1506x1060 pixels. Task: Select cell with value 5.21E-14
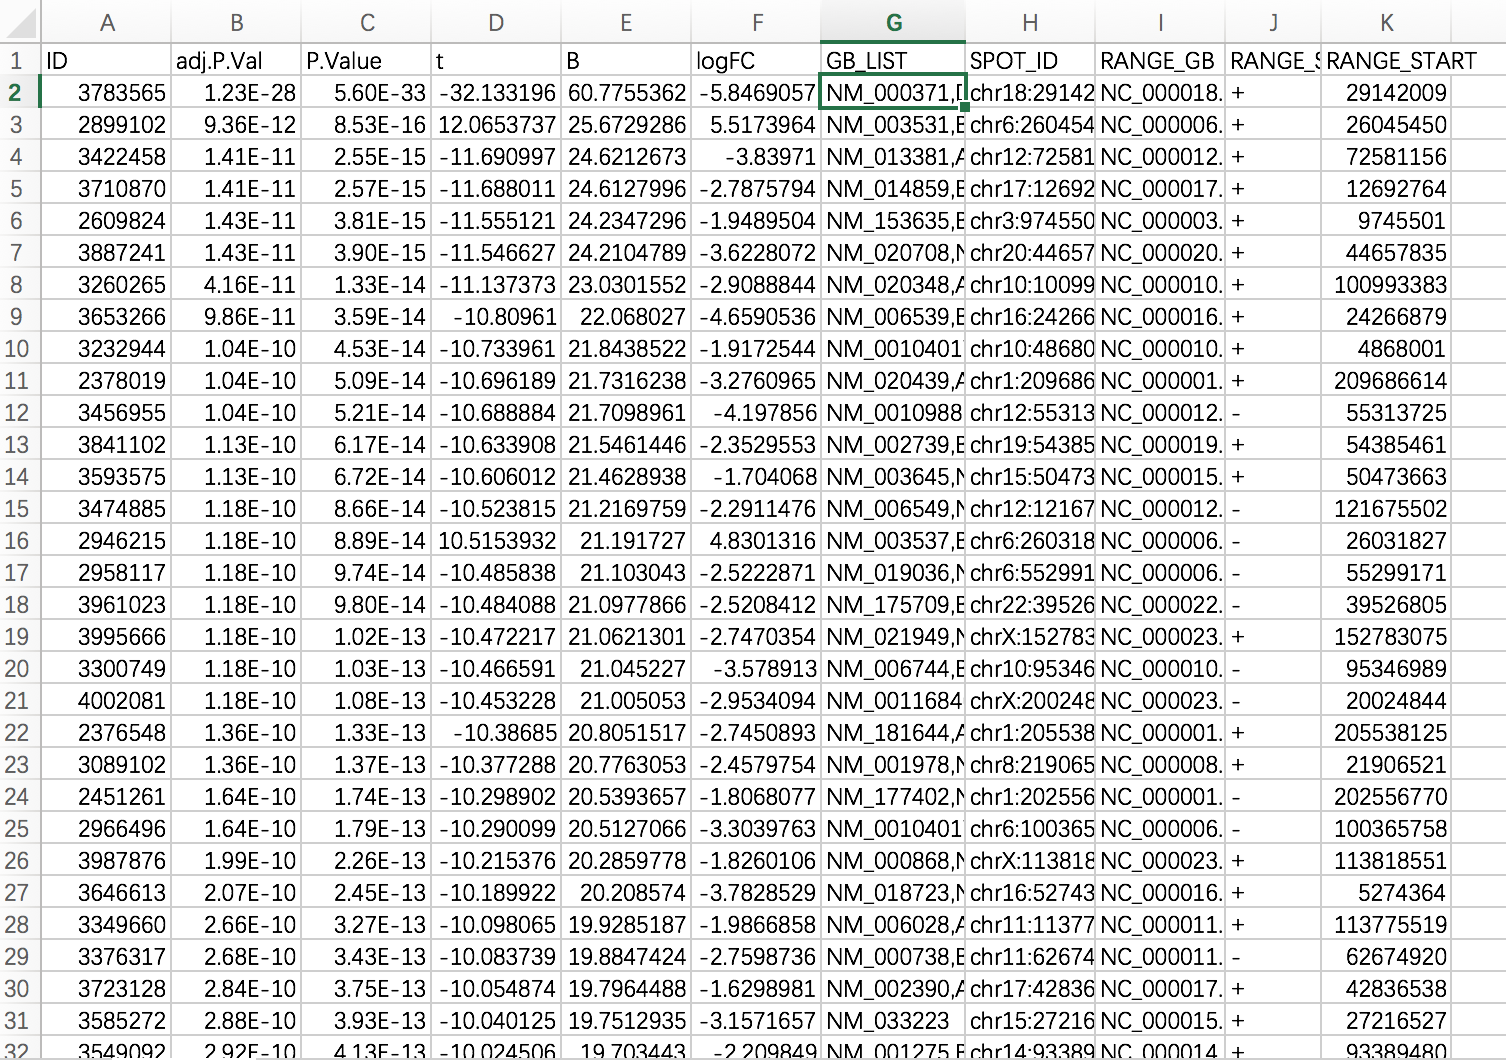tap(366, 412)
